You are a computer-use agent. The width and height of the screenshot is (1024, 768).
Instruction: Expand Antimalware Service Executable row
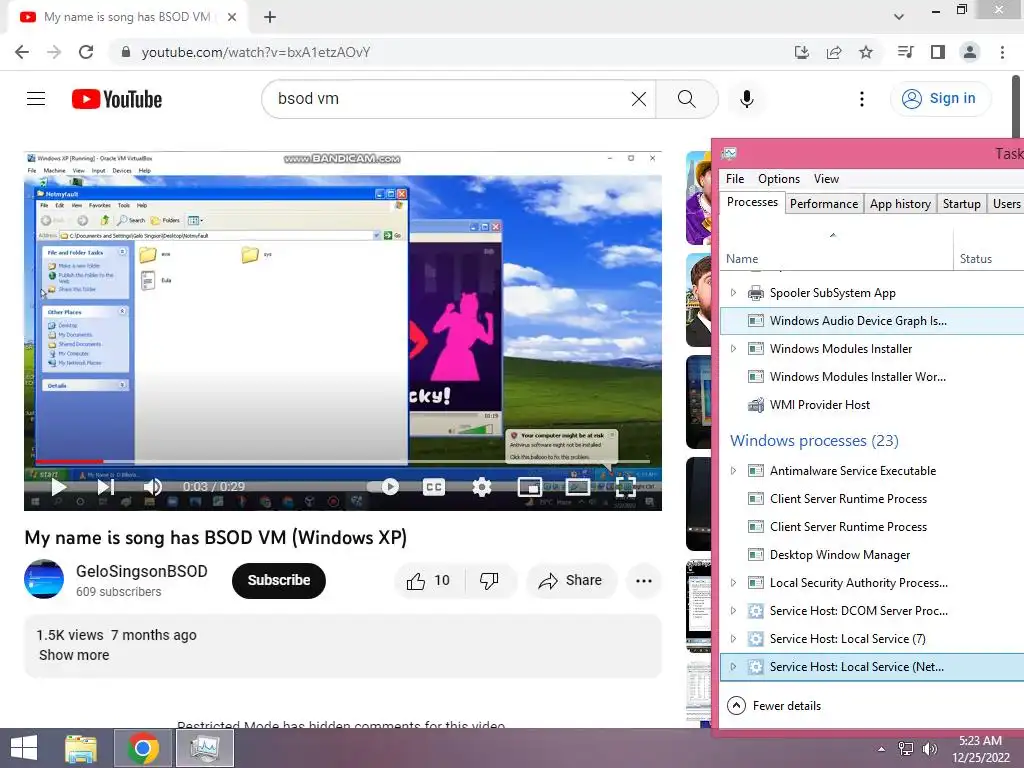[x=733, y=471]
